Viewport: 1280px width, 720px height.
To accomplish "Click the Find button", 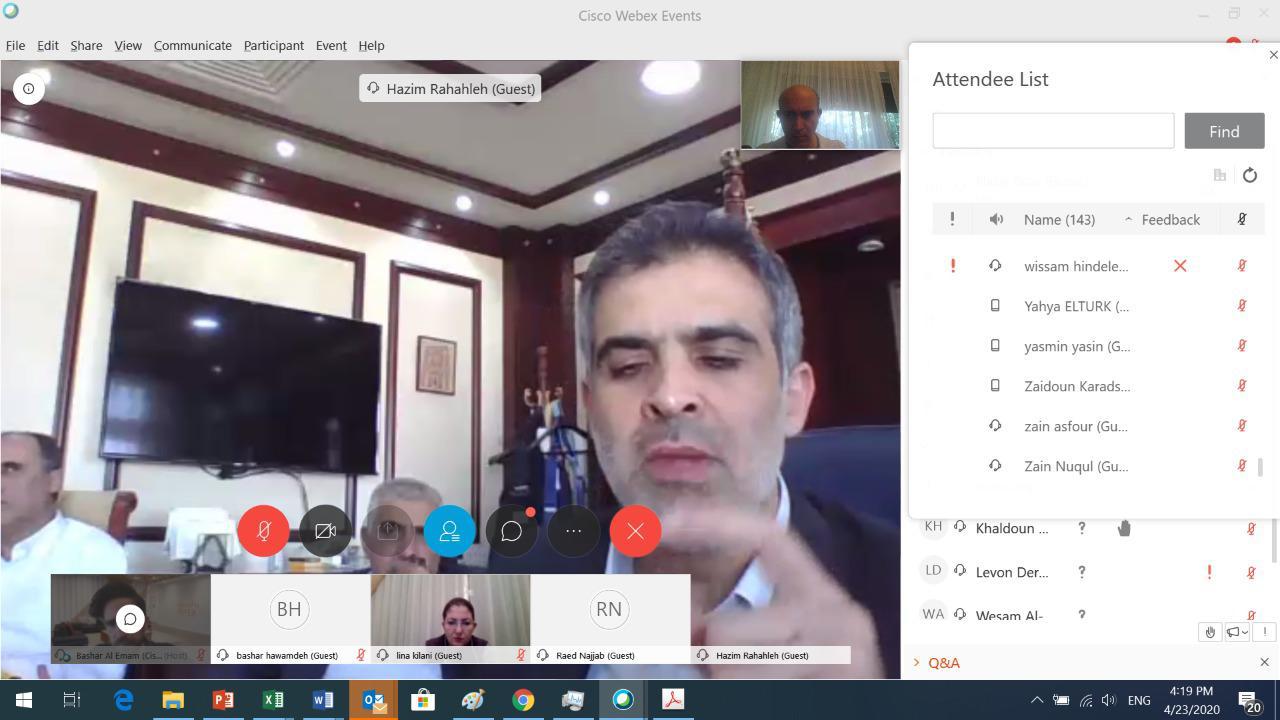I will (1223, 131).
